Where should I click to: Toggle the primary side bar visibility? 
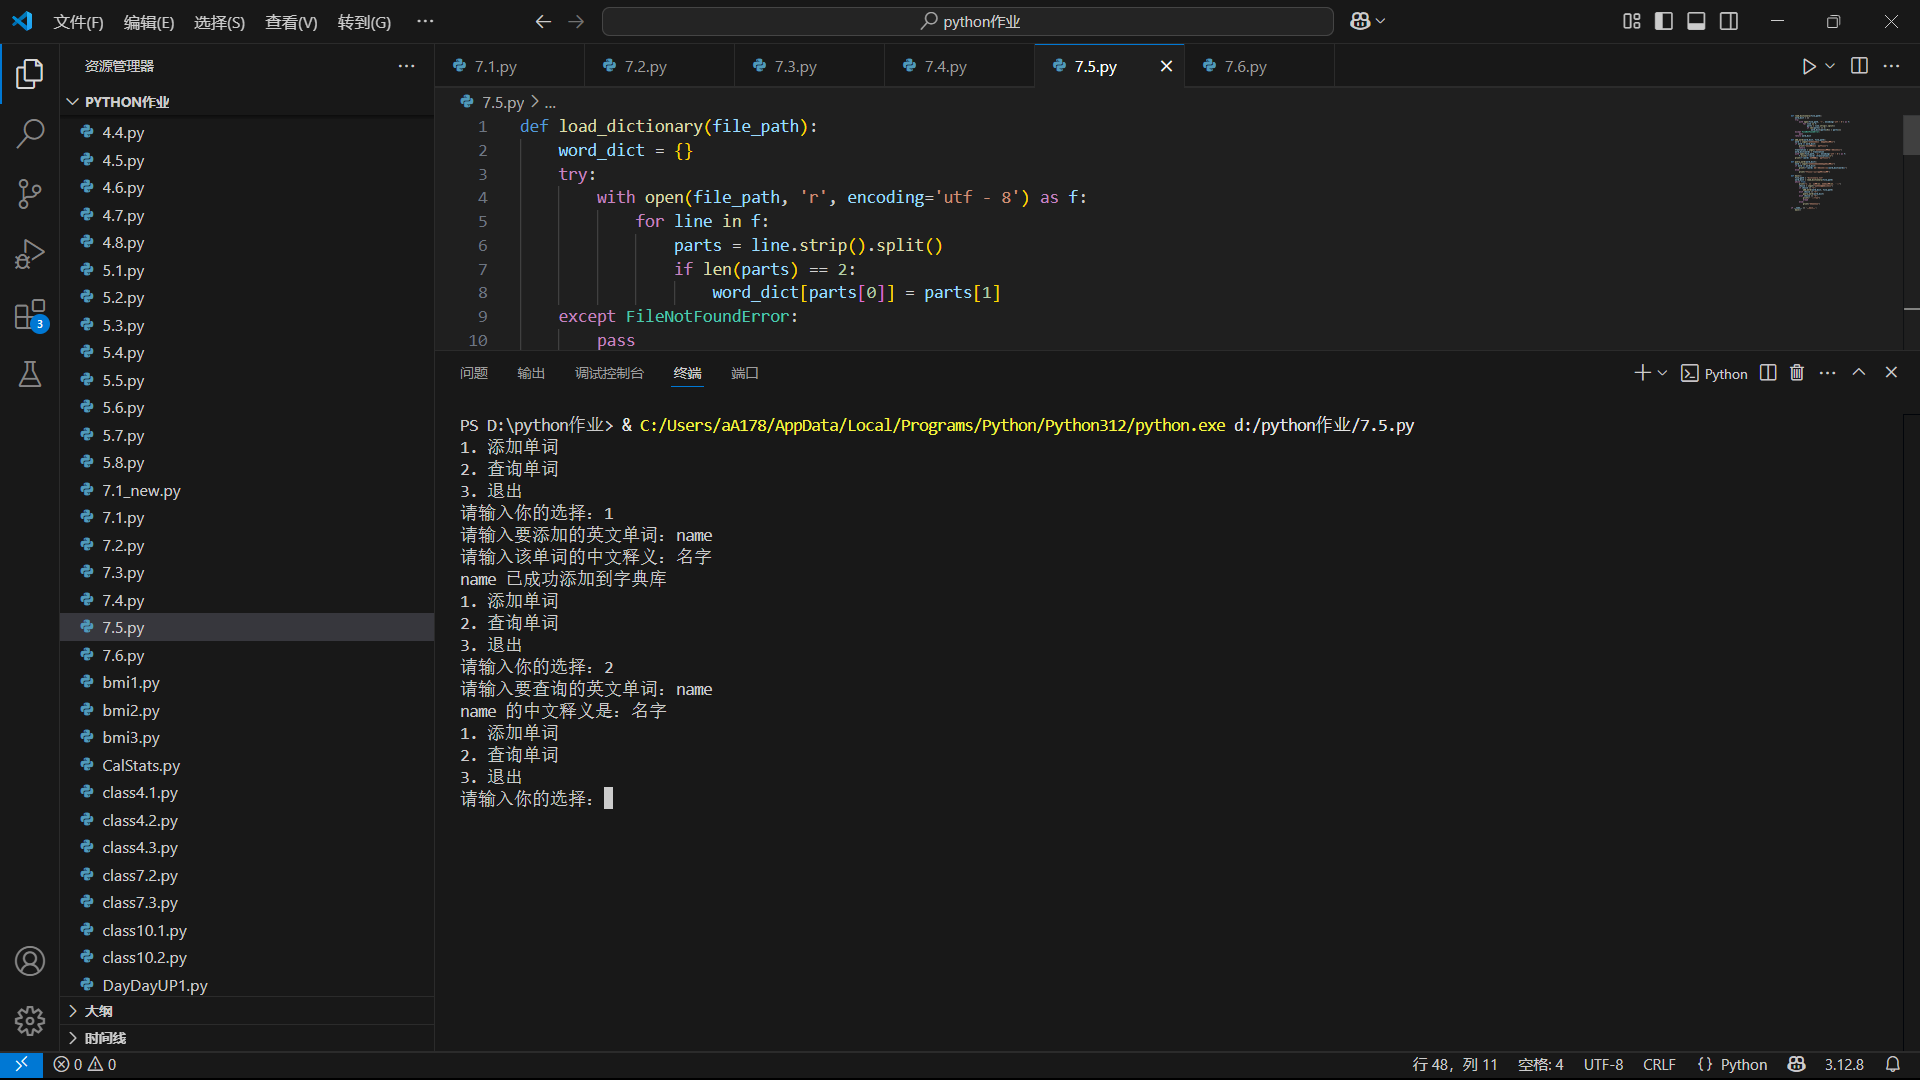click(x=1664, y=21)
